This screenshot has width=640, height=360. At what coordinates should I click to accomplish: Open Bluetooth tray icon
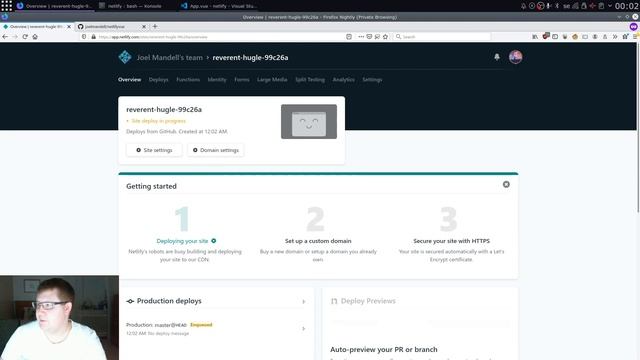pyautogui.click(x=557, y=6)
